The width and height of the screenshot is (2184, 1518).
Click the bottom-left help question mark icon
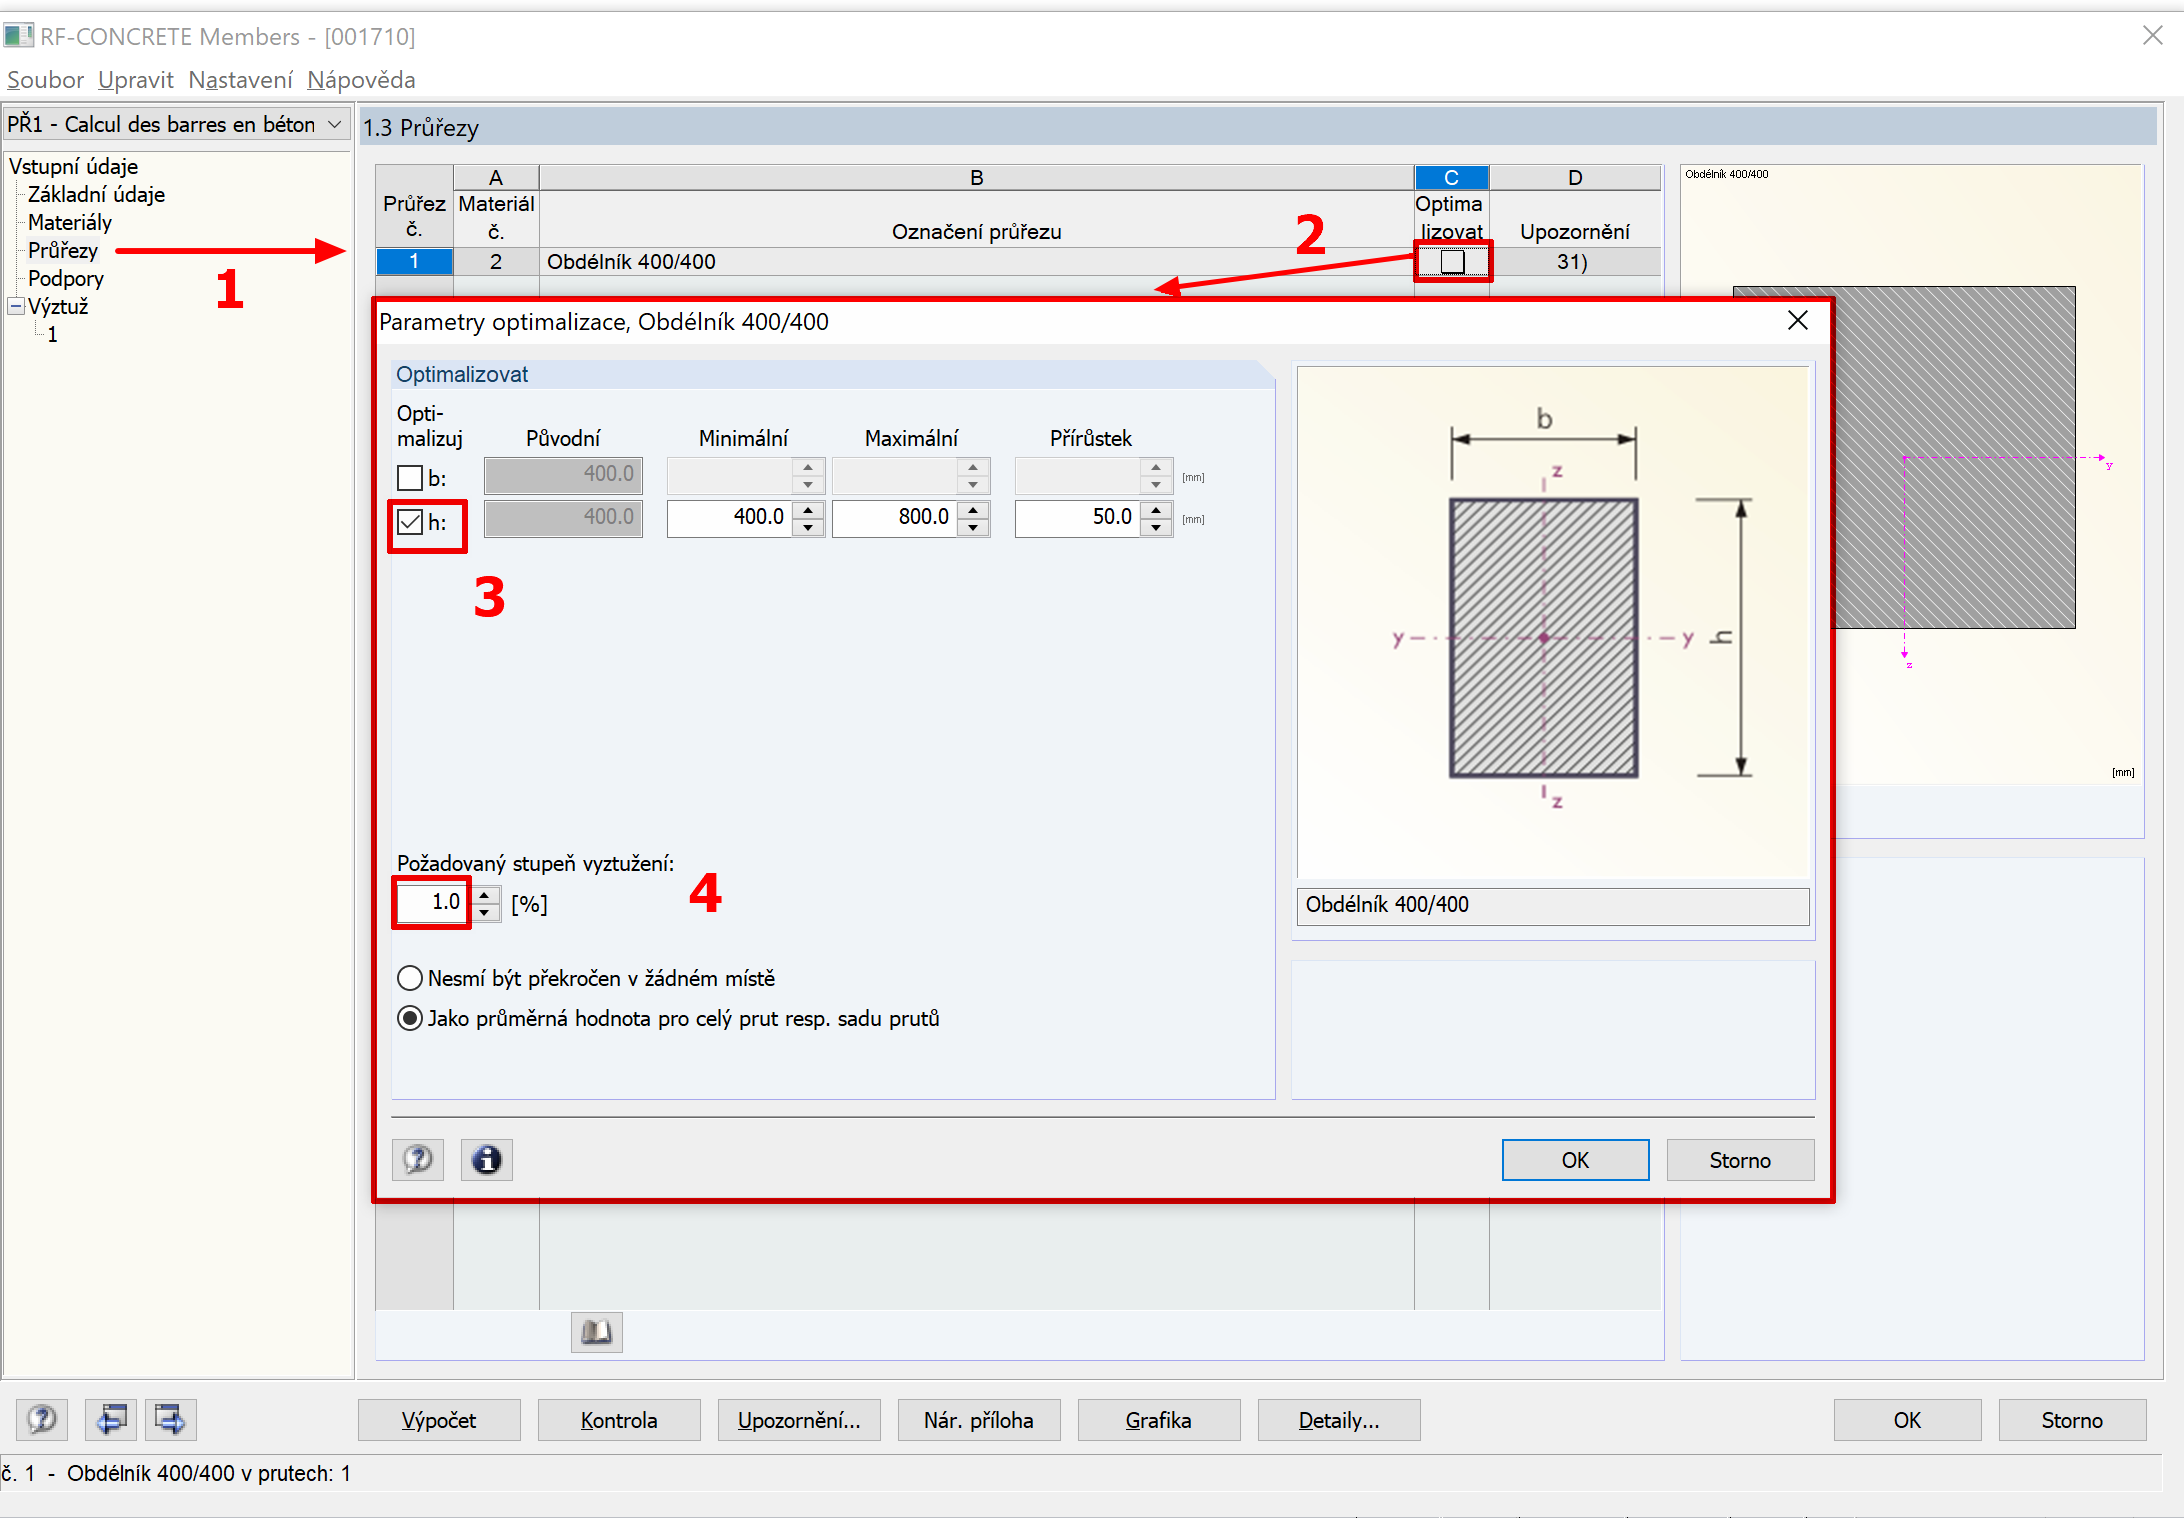coord(42,1419)
